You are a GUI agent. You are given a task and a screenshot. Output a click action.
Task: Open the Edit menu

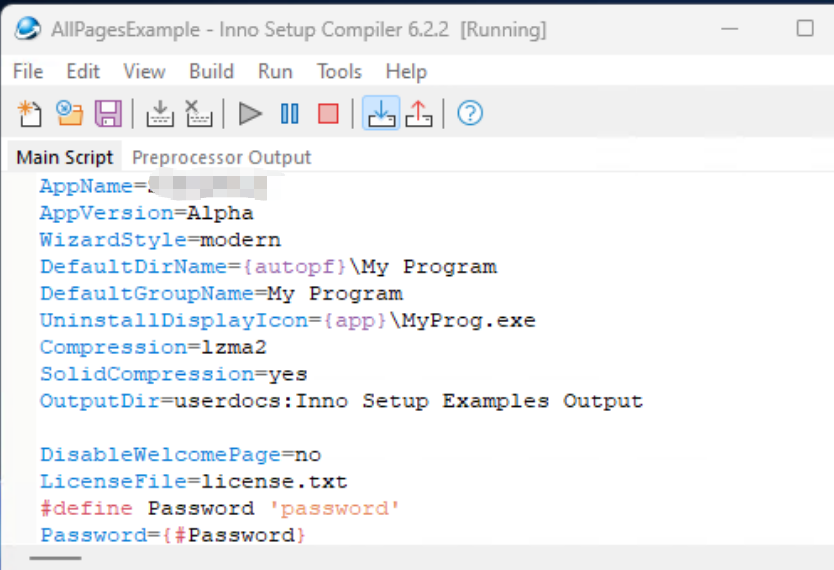83,71
